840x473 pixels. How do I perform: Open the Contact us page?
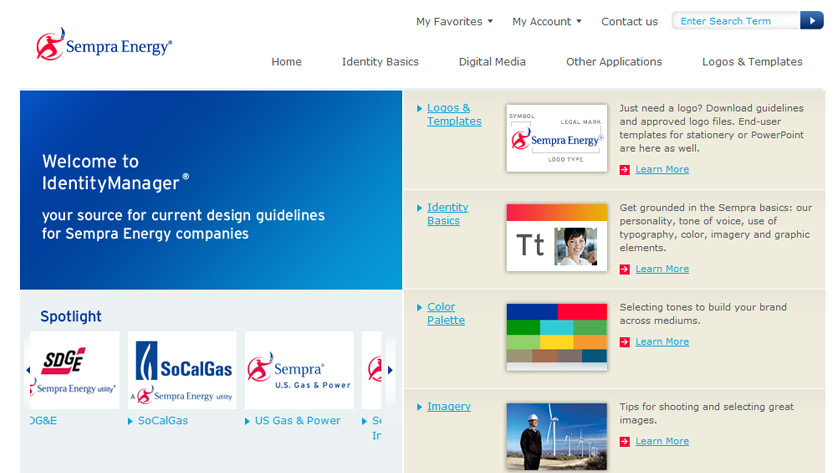(x=629, y=21)
